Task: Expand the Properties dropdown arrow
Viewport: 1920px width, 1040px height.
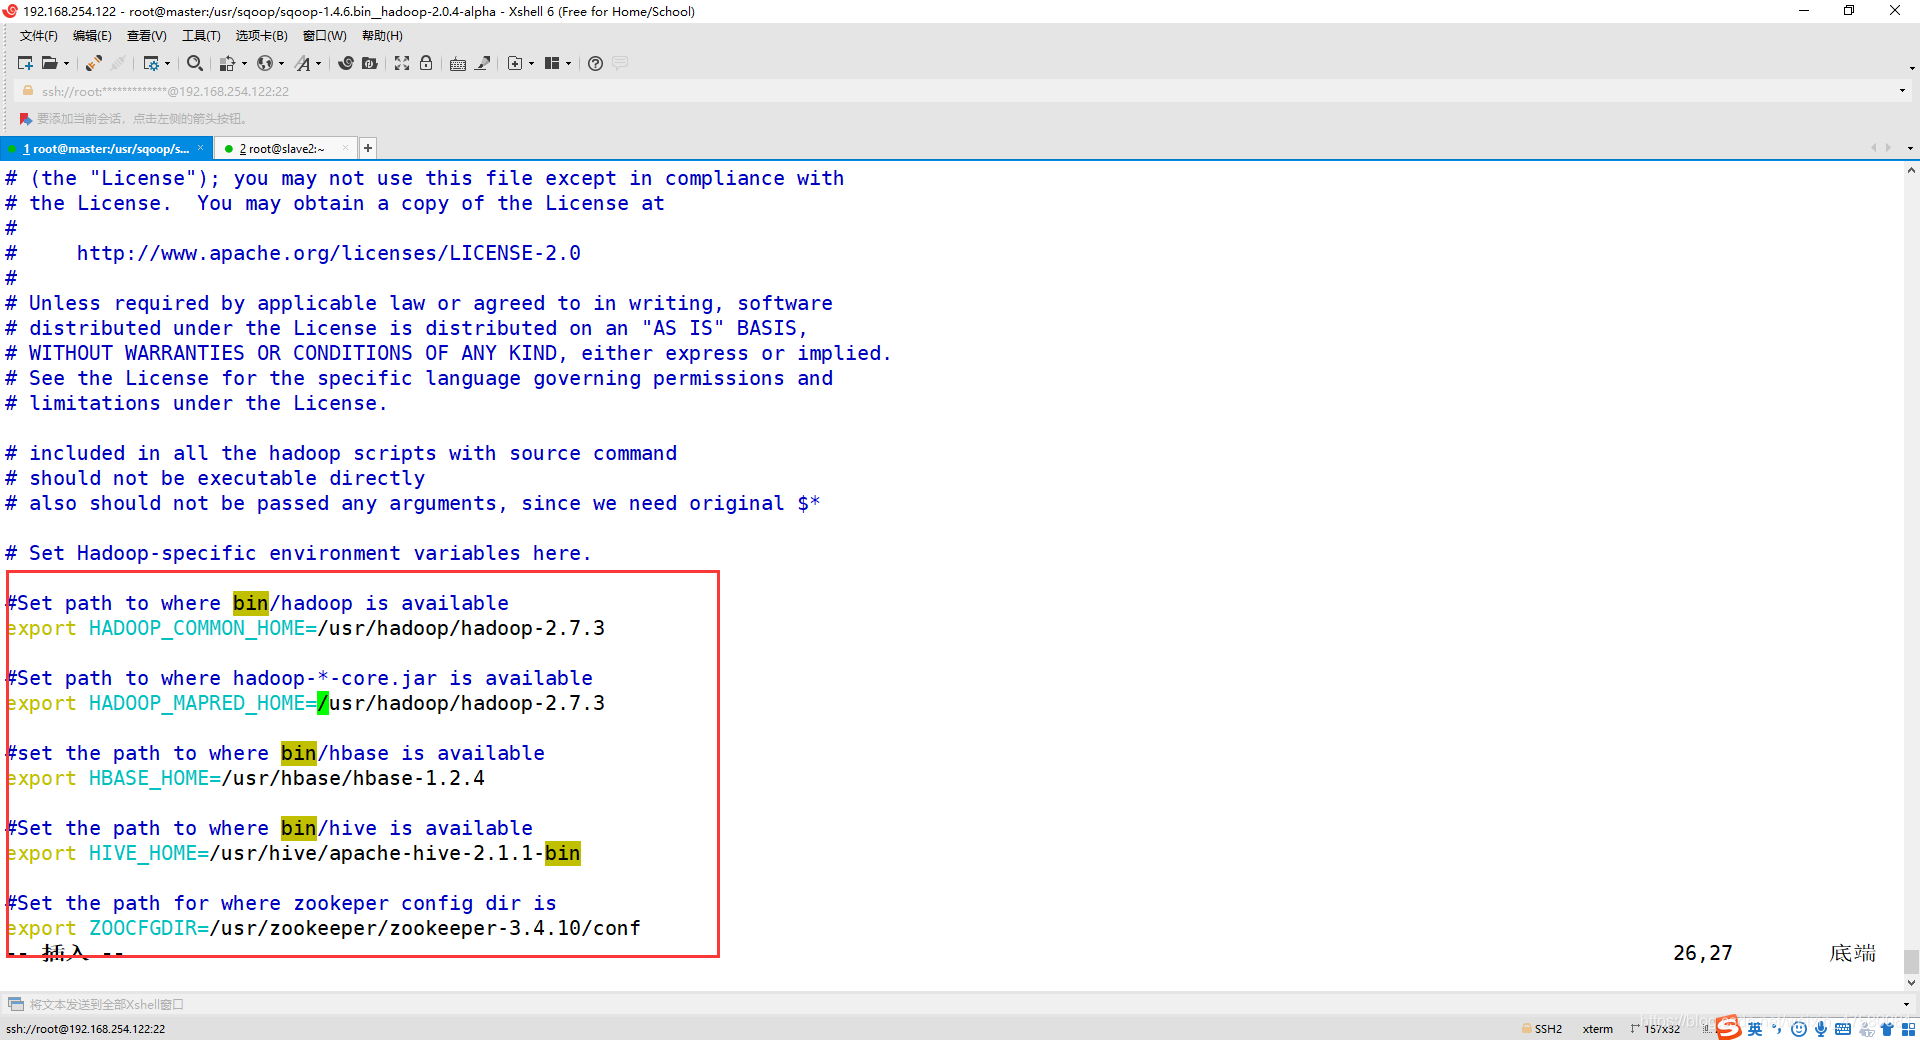Action: 167,63
